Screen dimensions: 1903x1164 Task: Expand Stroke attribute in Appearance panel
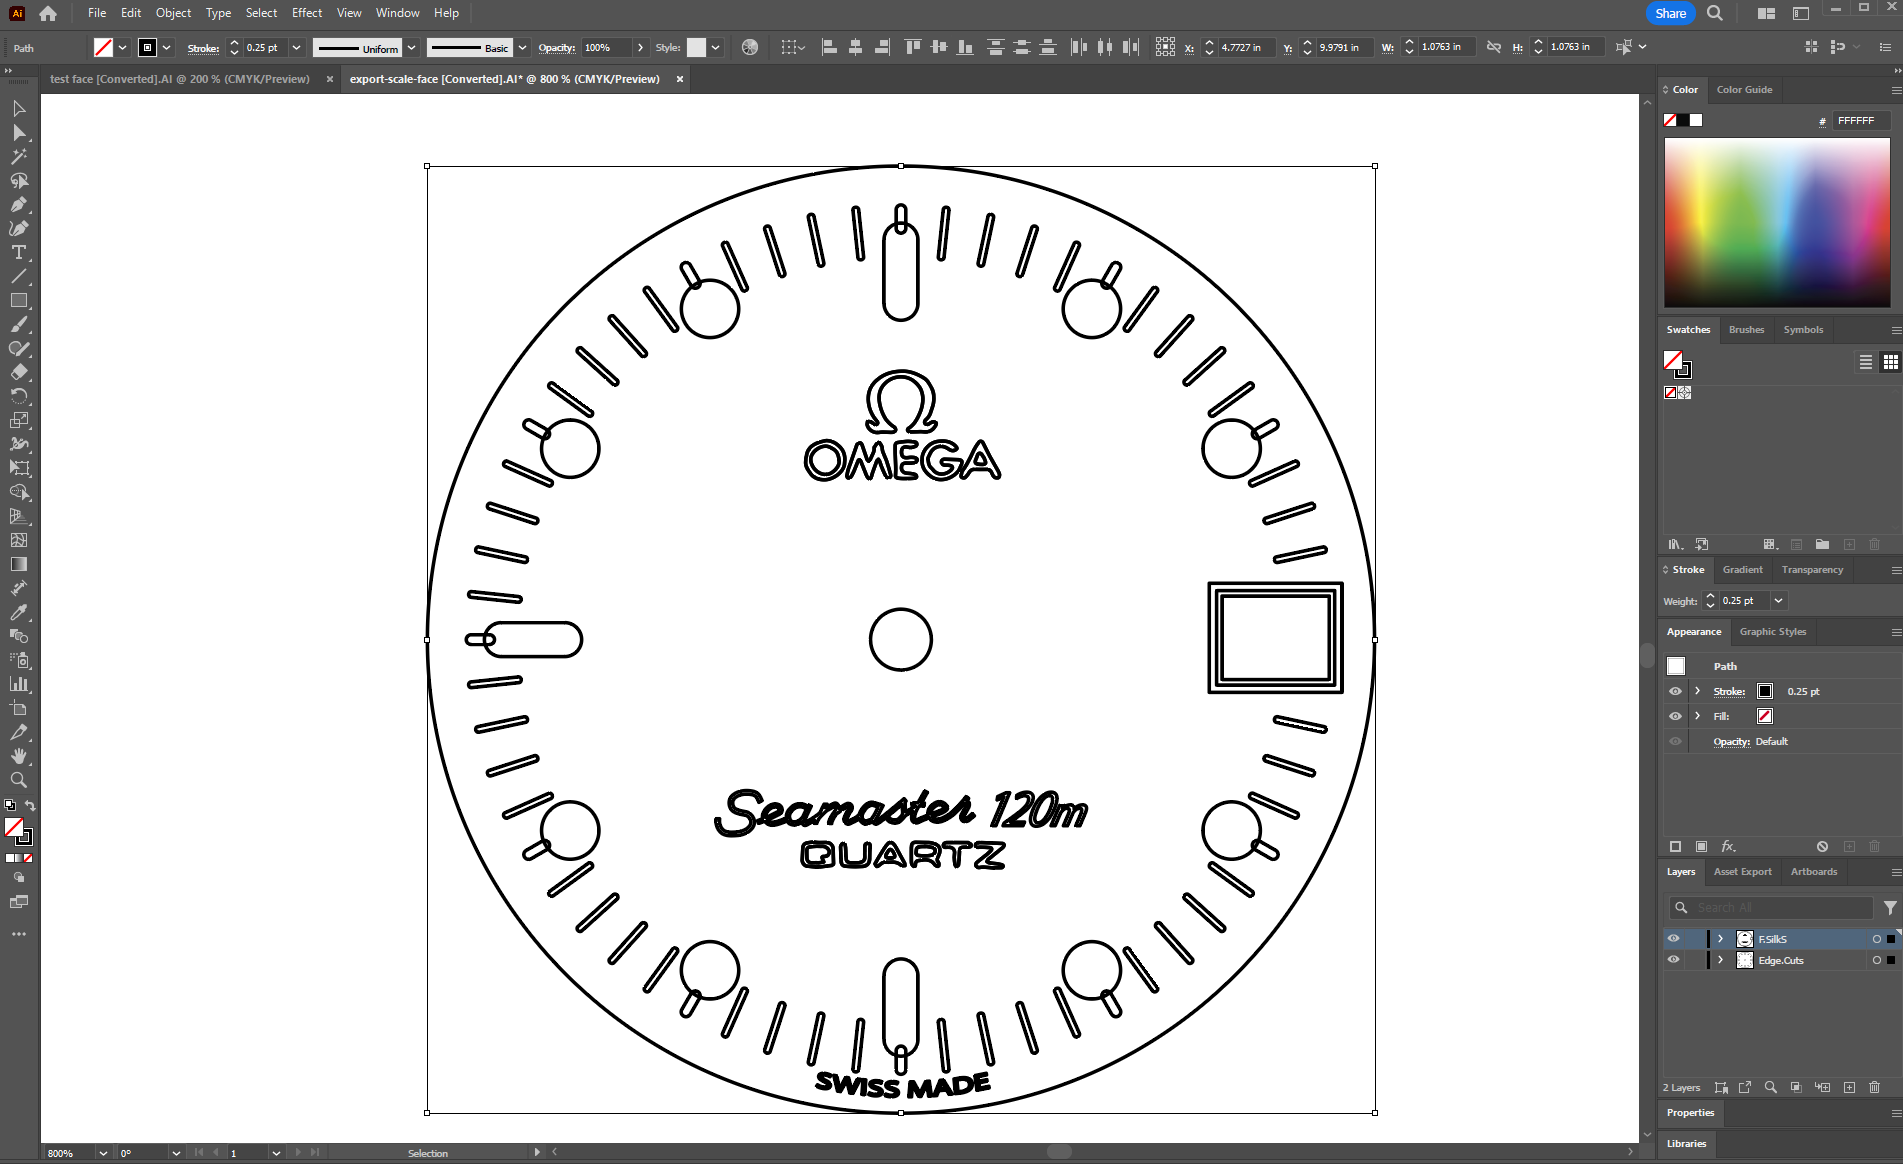point(1697,691)
